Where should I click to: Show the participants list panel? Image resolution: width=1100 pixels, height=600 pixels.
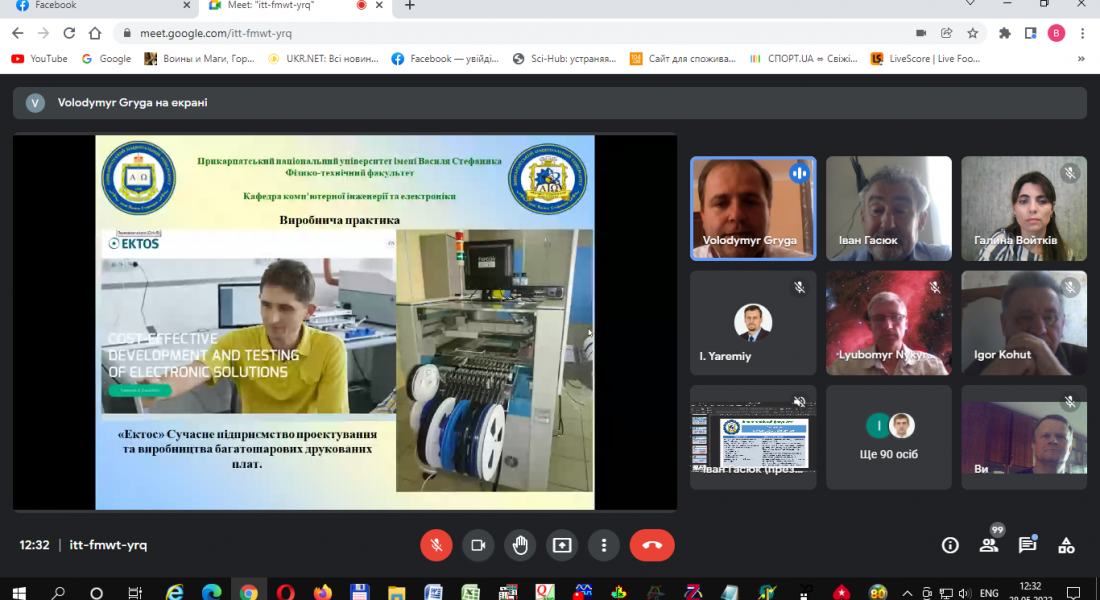point(988,545)
